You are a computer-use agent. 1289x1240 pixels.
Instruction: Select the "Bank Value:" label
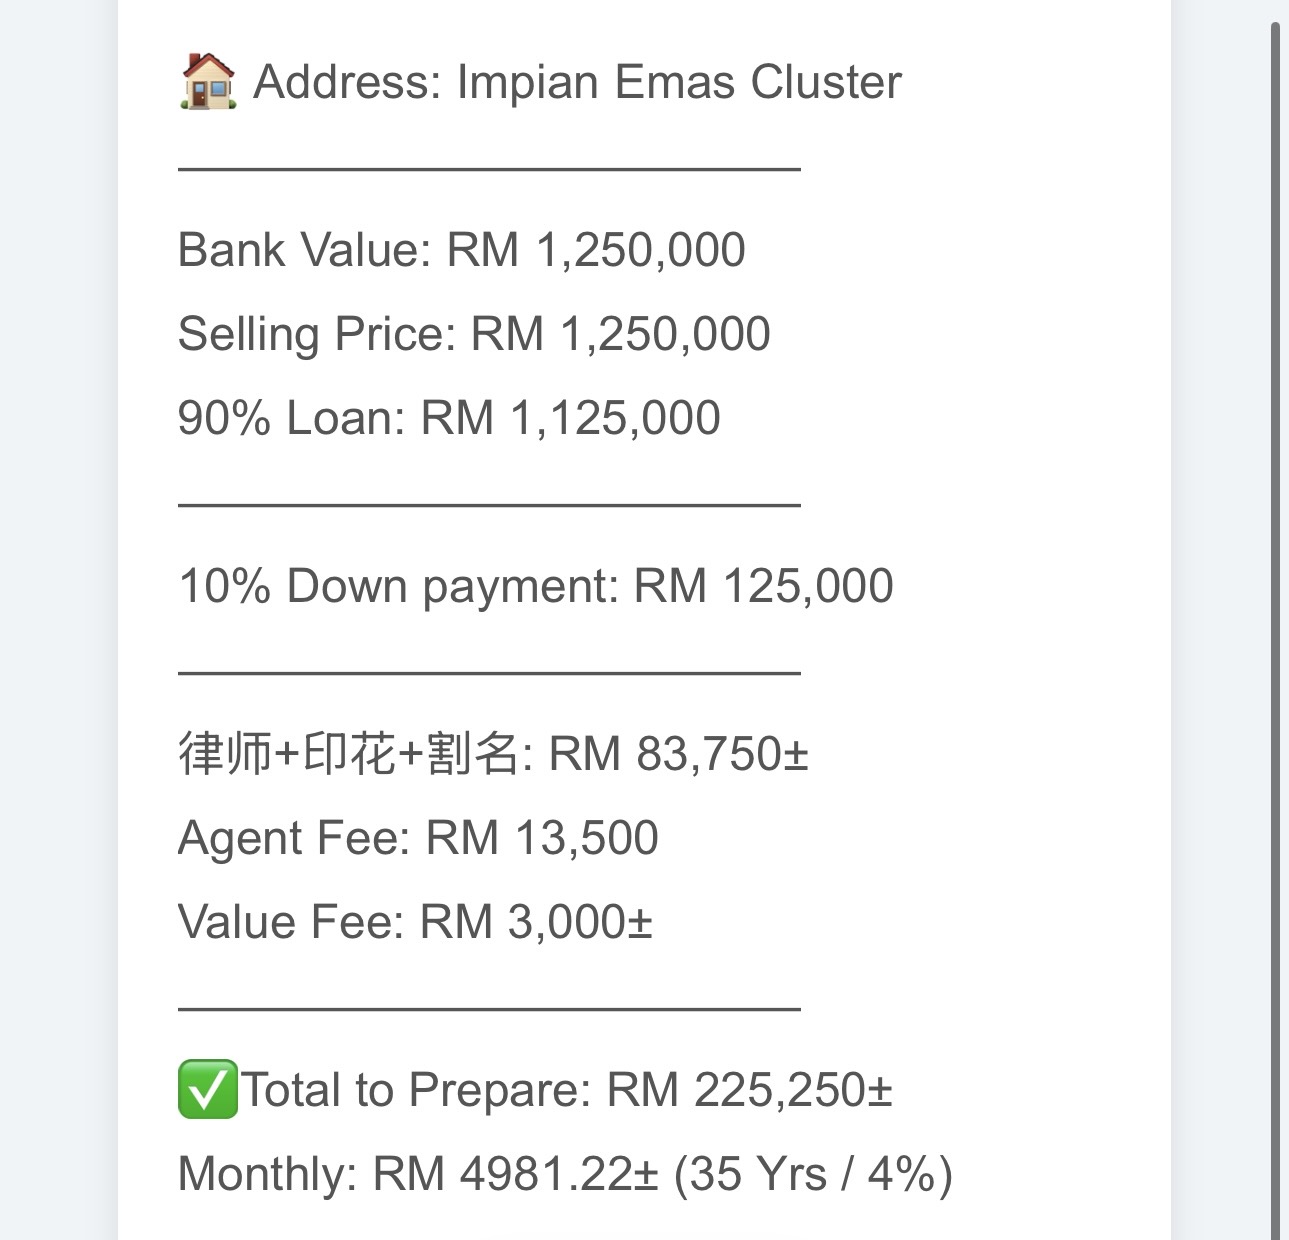click(x=304, y=250)
